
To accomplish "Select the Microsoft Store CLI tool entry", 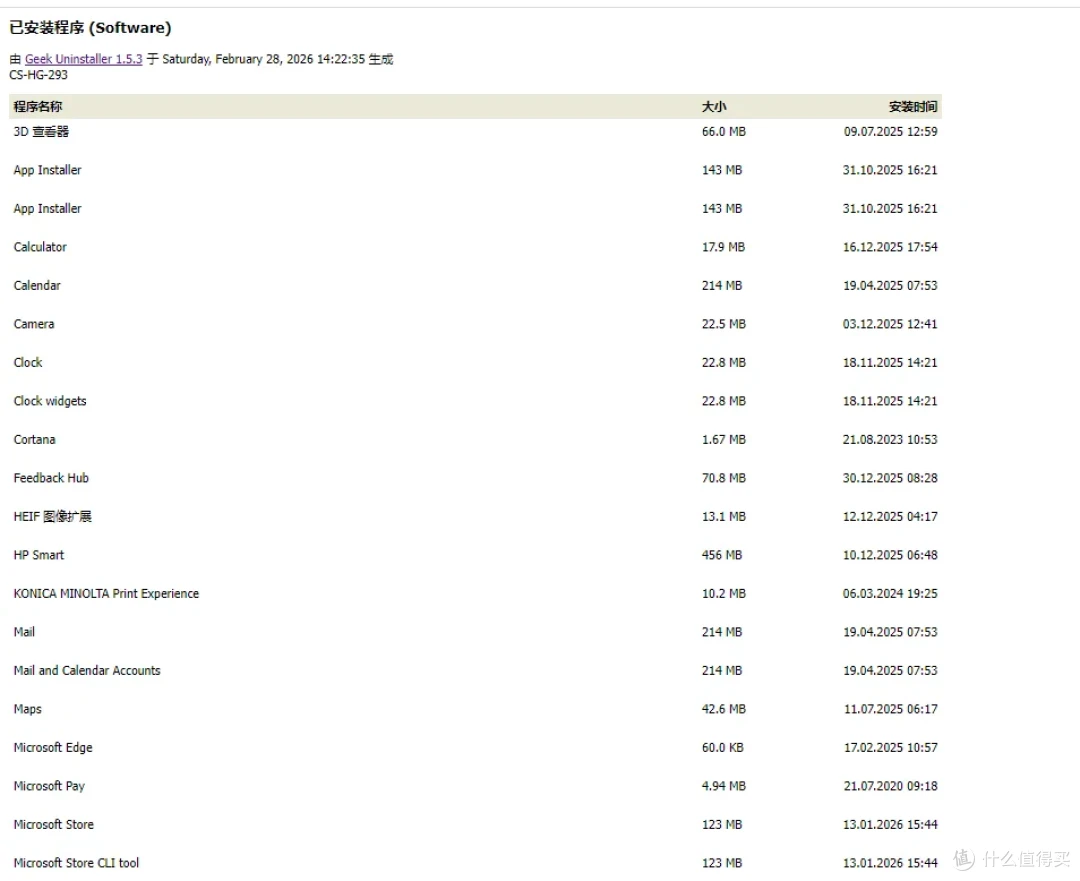I will pos(76,863).
